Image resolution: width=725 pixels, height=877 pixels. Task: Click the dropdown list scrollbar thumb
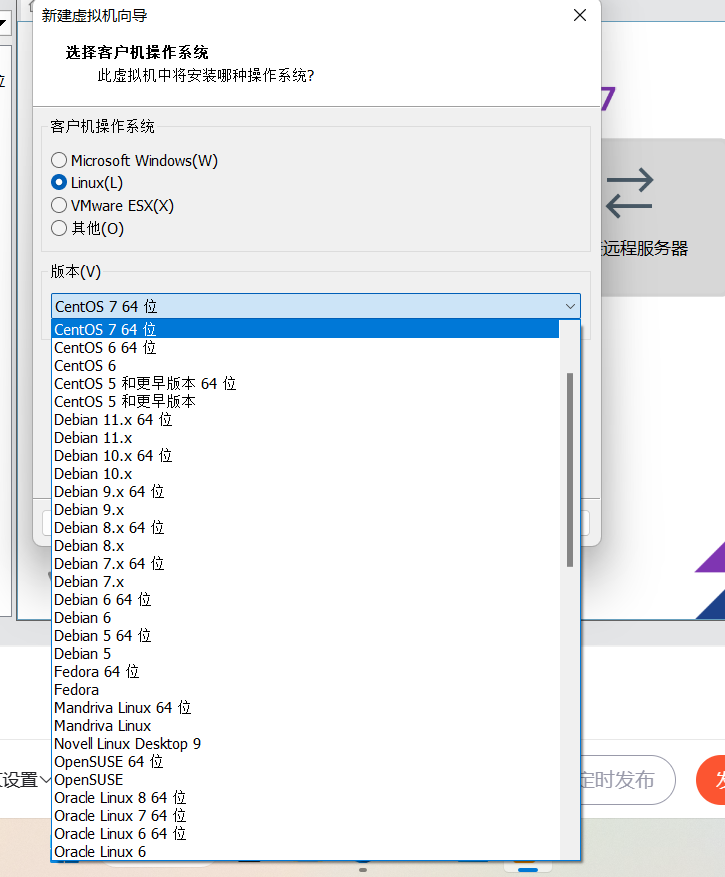tap(570, 470)
